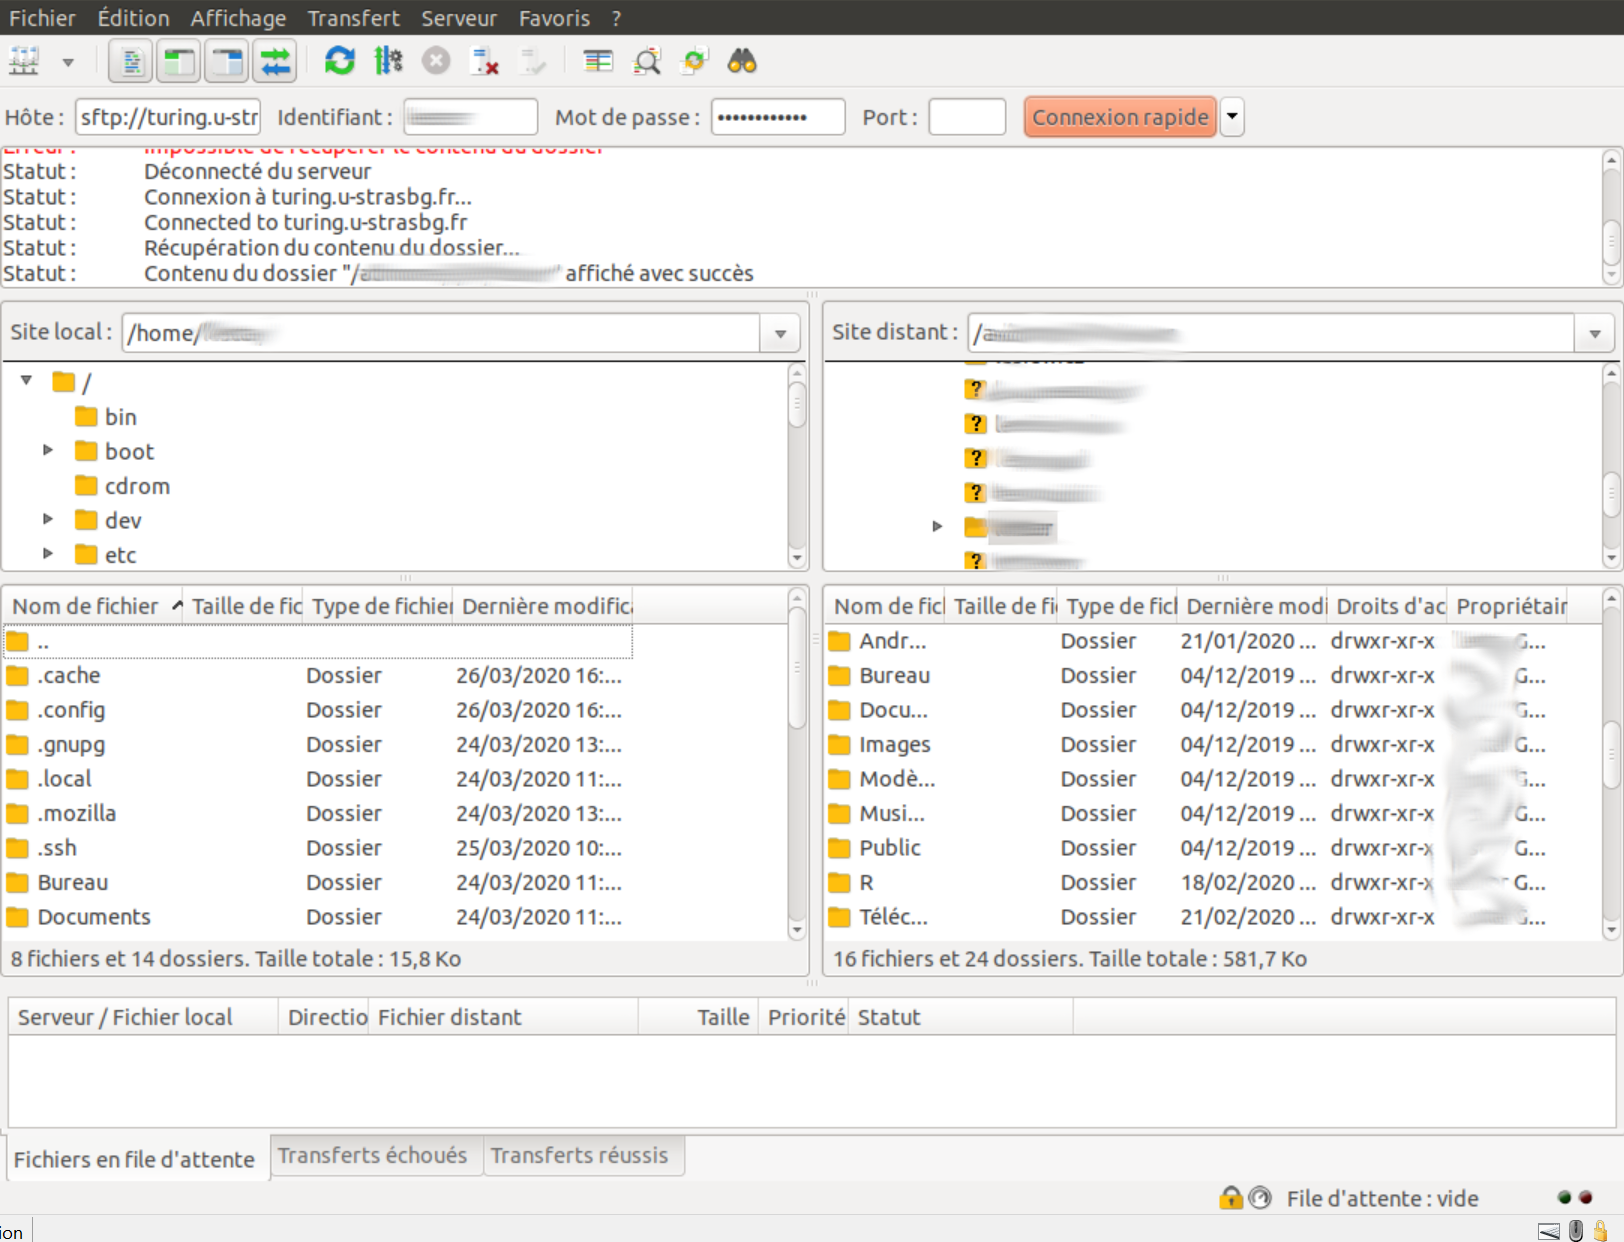Click the Port input field
Viewport: 1624px width, 1242px height.
point(966,117)
